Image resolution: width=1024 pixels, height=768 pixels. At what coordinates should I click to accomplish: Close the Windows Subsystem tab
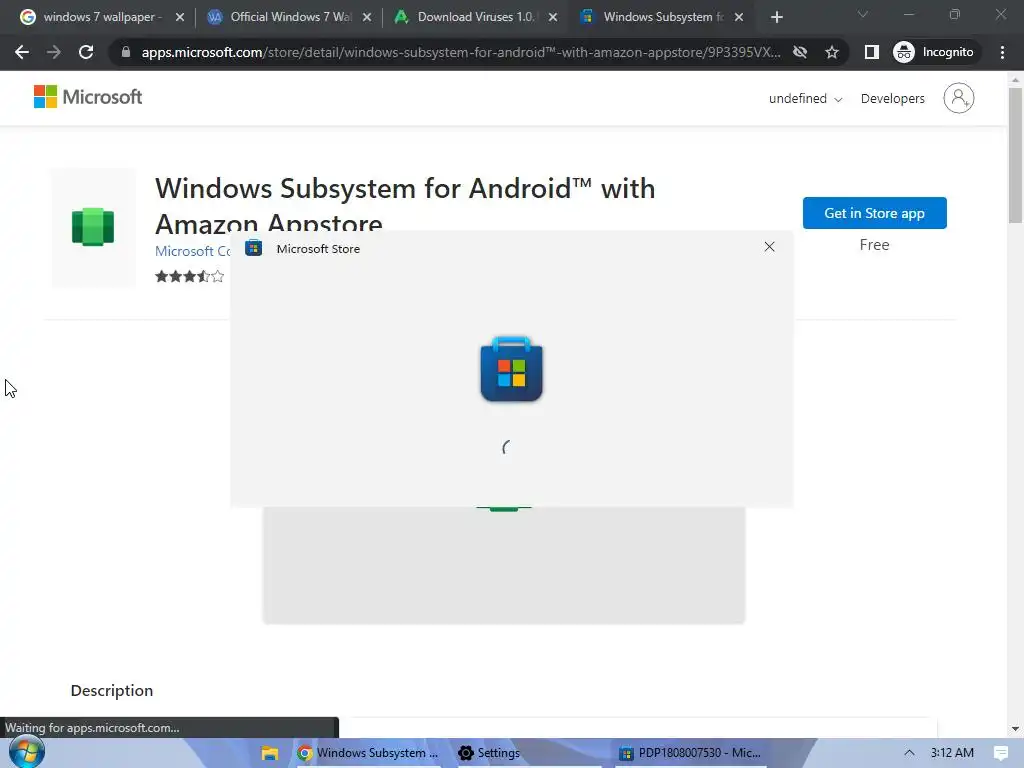click(739, 17)
